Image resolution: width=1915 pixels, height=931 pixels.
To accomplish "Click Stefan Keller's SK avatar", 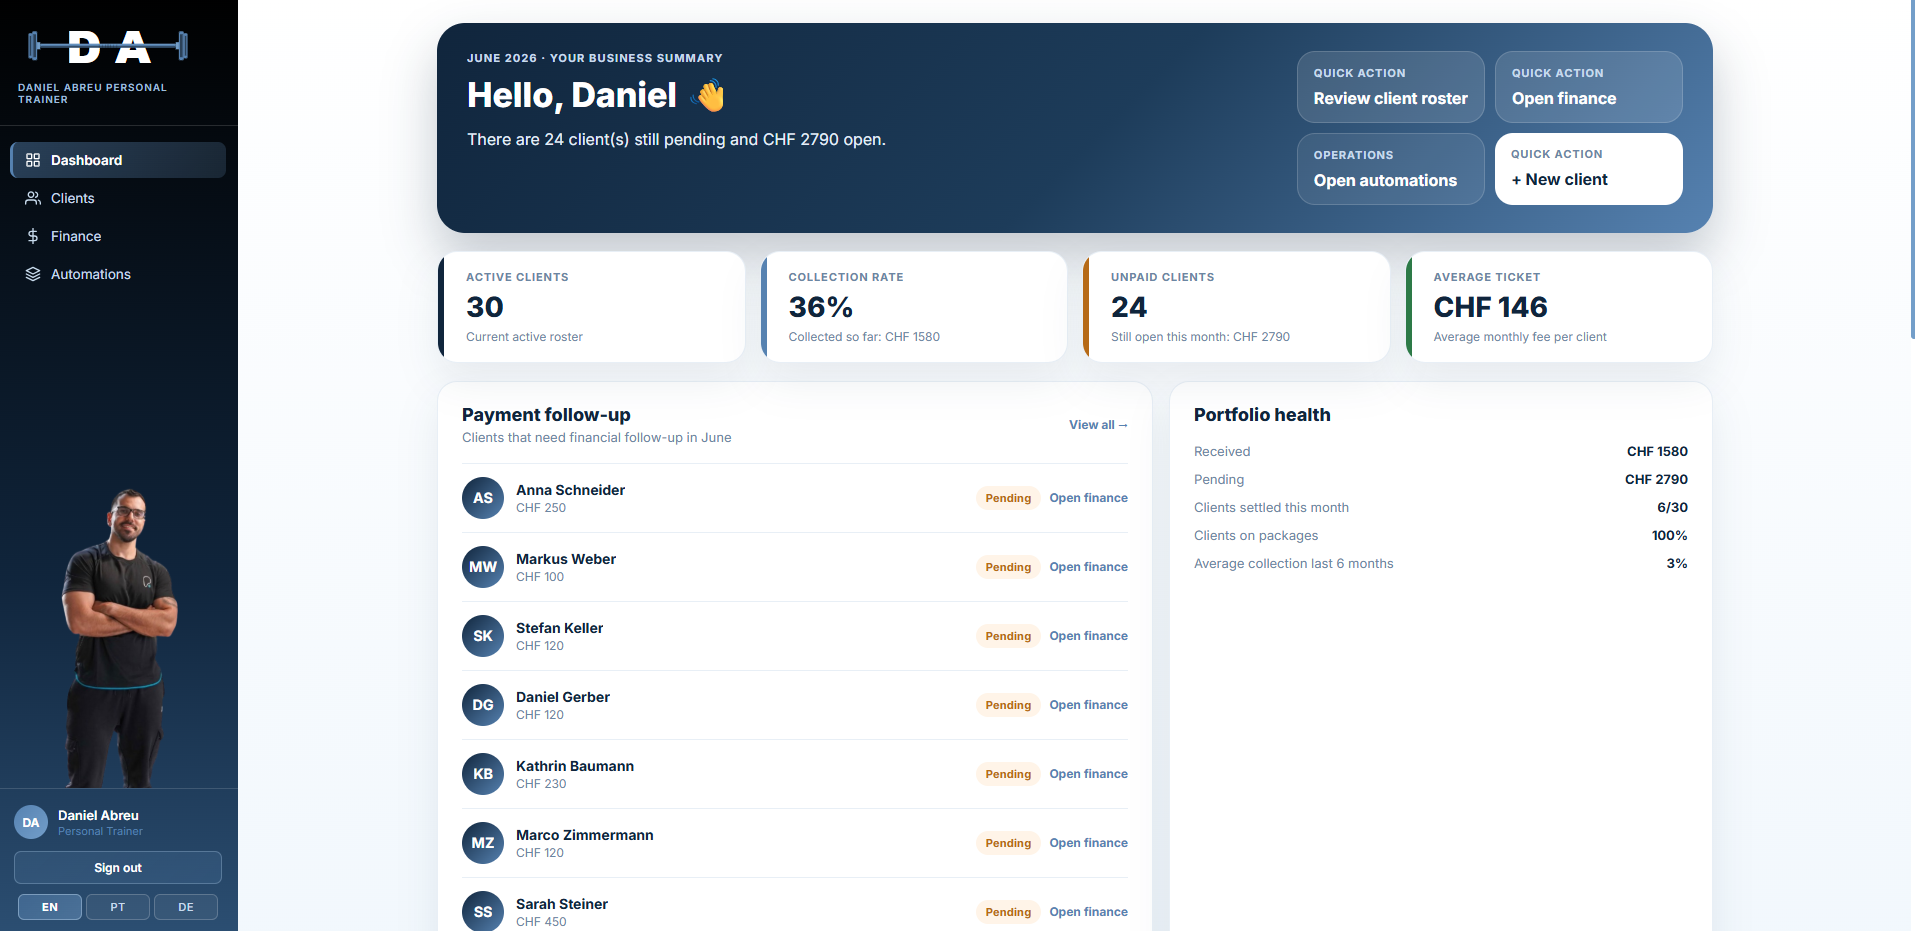I will click(x=483, y=636).
